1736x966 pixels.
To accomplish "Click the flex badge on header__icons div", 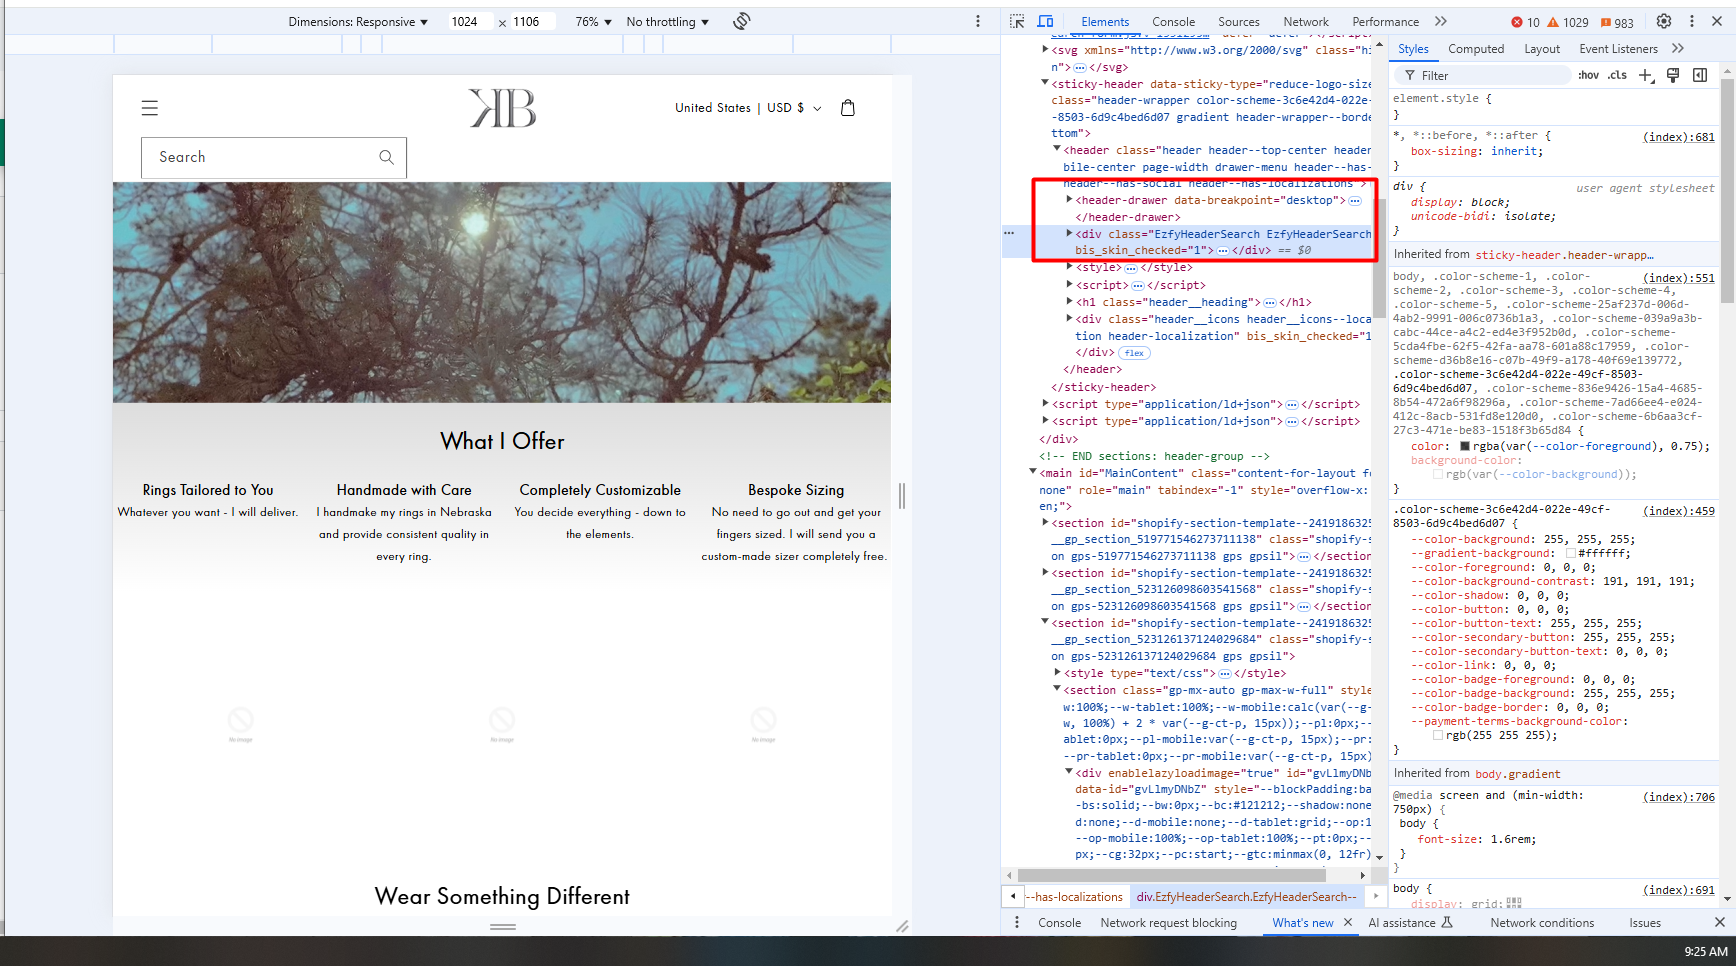I will (x=1134, y=353).
